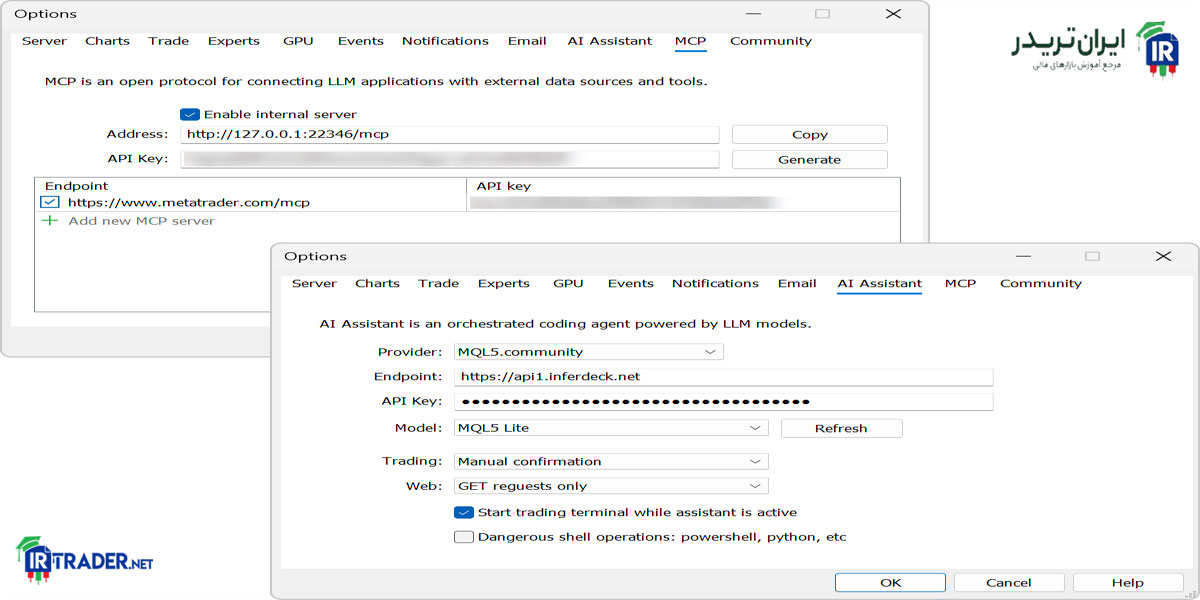
Task: Go to Trade tab in the AI Assistant window
Action: click(x=438, y=283)
